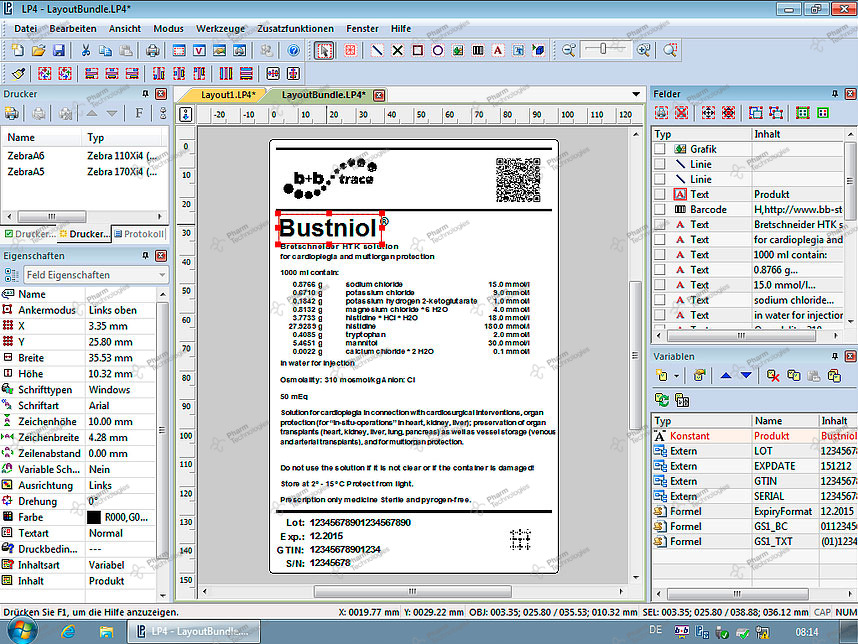Click the copy icon in main toolbar
Viewport: 858px width, 644px height.
(105, 50)
